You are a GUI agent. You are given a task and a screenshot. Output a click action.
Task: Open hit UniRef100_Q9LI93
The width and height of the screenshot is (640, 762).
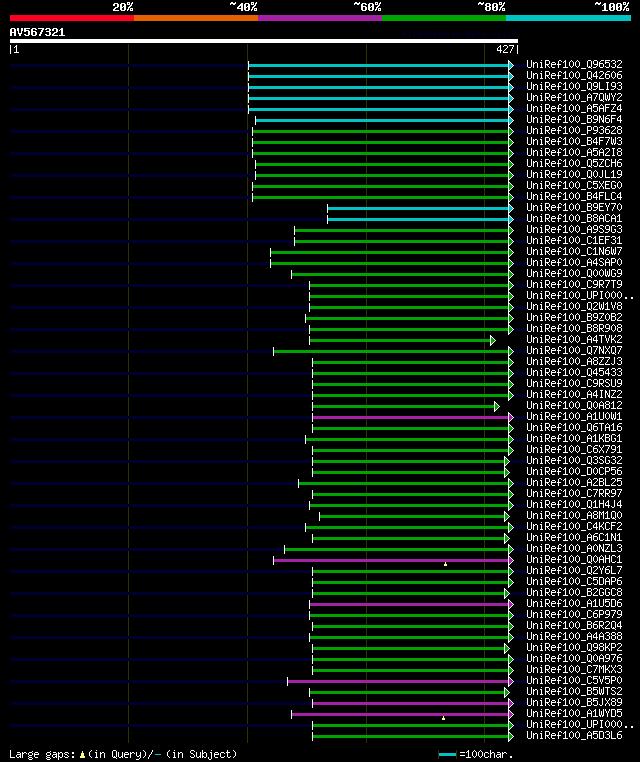point(574,86)
